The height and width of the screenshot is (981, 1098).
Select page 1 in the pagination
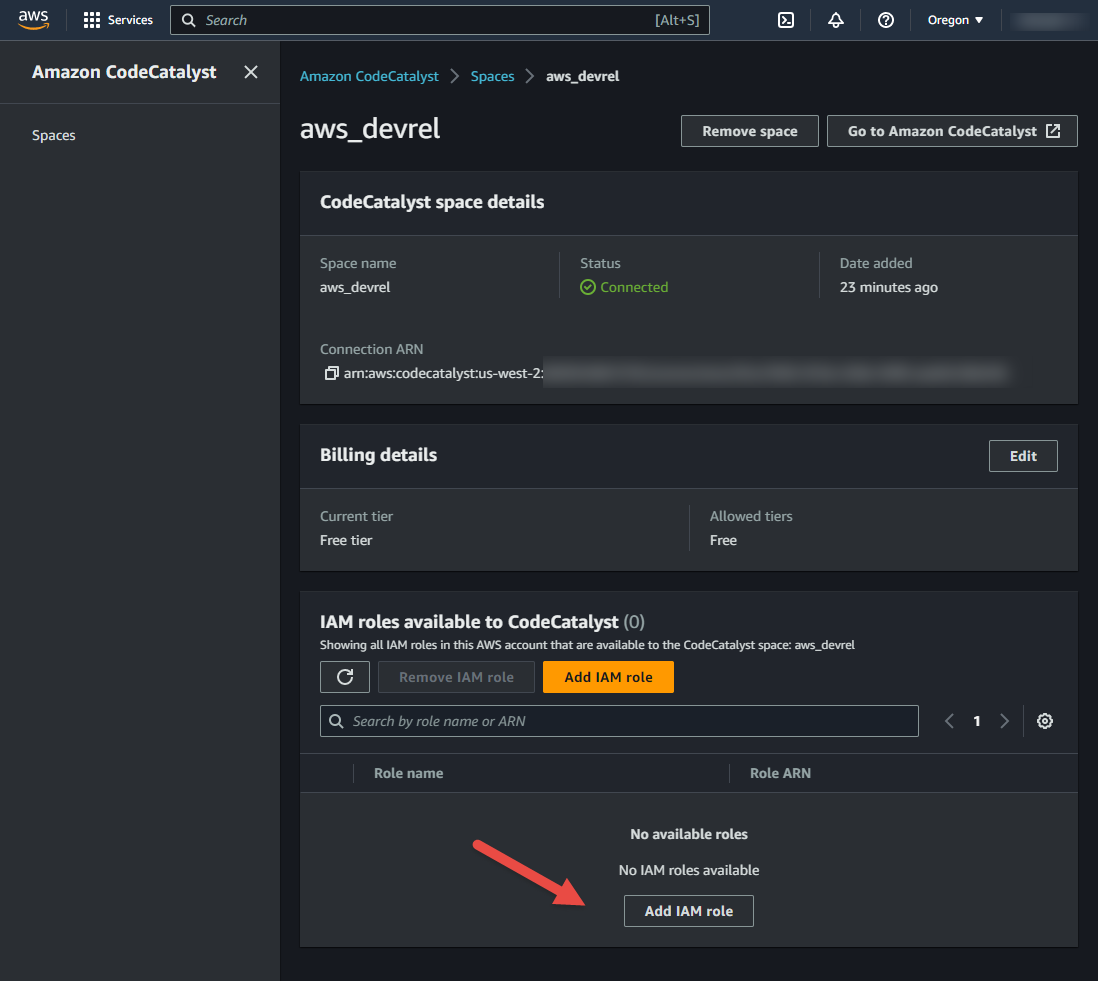click(x=976, y=721)
